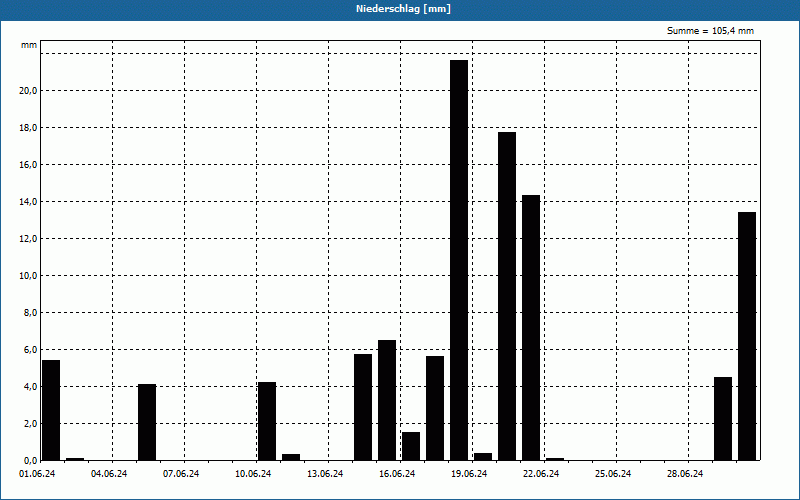Click the 4,0 y-axis value
Image resolution: width=800 pixels, height=500 pixels.
click(30, 387)
